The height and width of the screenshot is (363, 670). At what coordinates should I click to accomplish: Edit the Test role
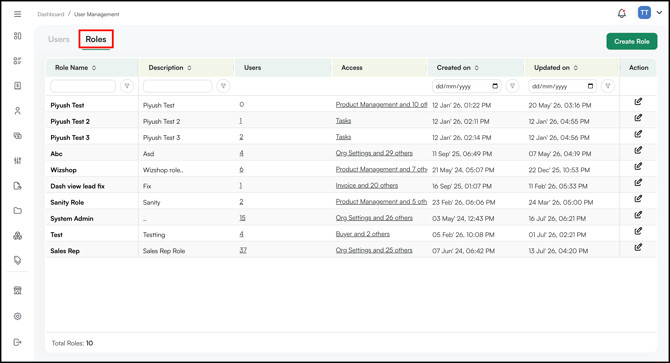tap(638, 231)
